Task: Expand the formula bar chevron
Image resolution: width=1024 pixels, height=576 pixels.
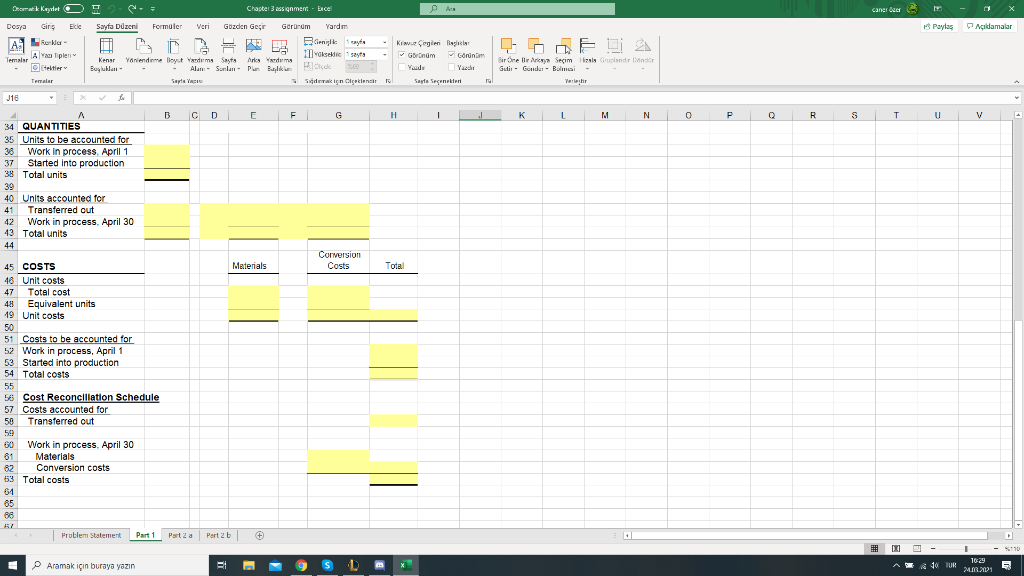Action: coord(1017,98)
